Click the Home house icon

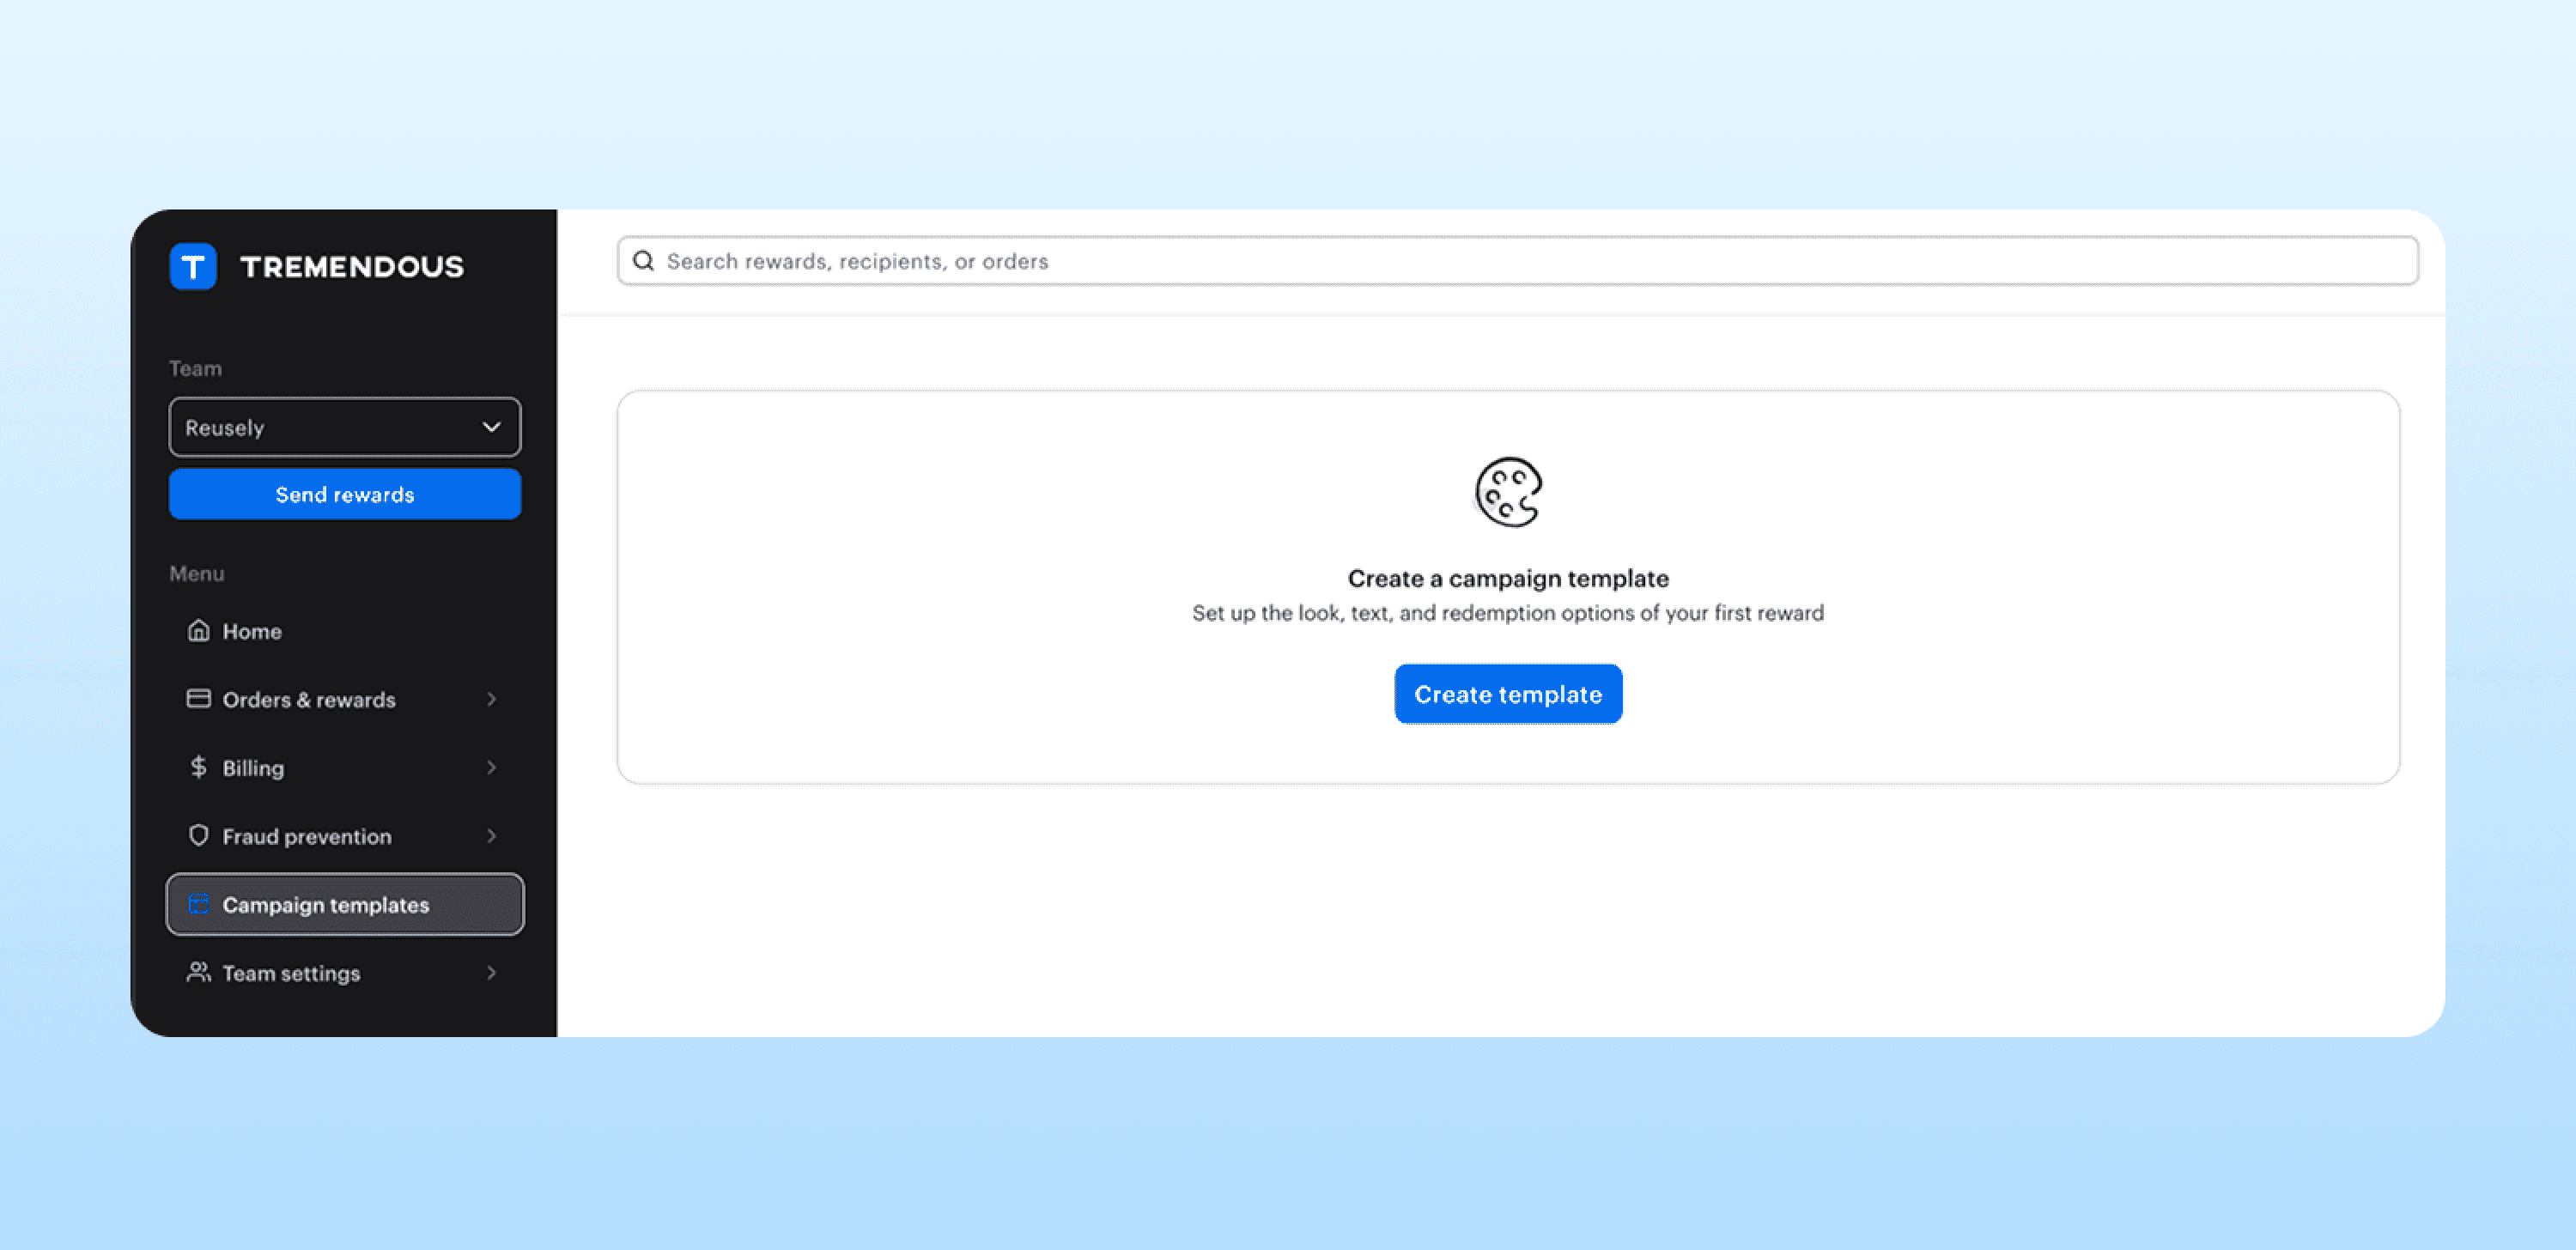coord(199,631)
